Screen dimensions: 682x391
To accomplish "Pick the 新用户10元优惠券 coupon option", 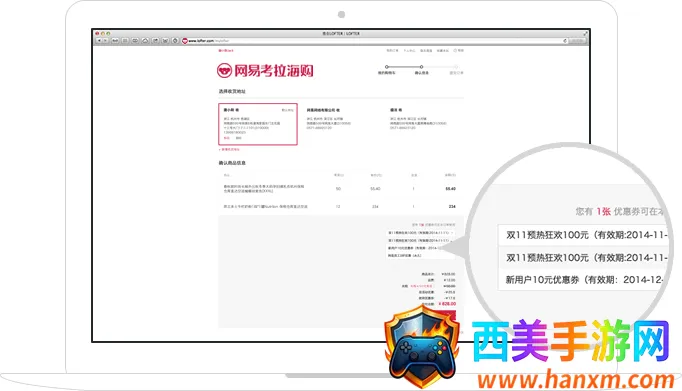I will pyautogui.click(x=421, y=248).
